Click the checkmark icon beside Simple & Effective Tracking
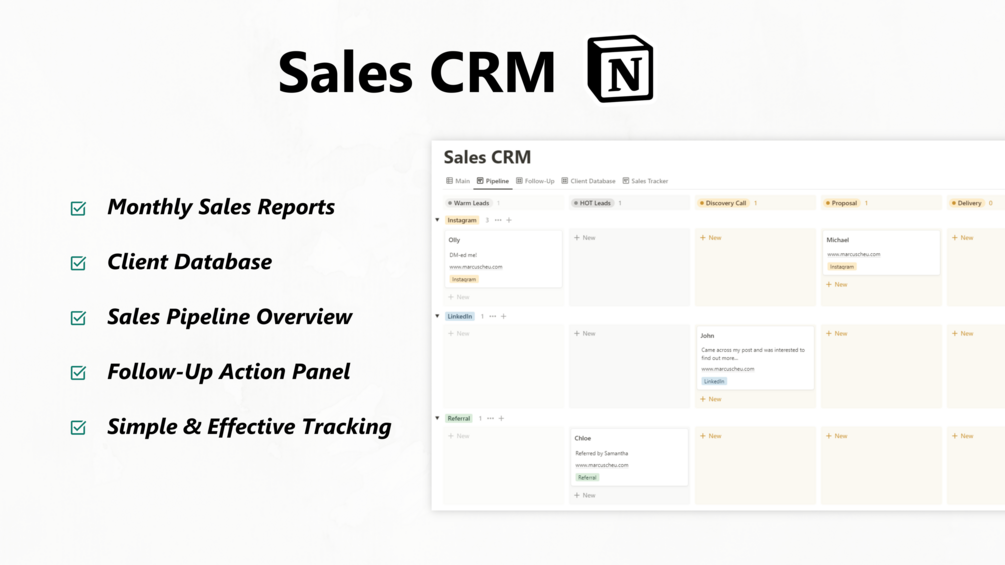This screenshot has height=565, width=1005. 78,427
